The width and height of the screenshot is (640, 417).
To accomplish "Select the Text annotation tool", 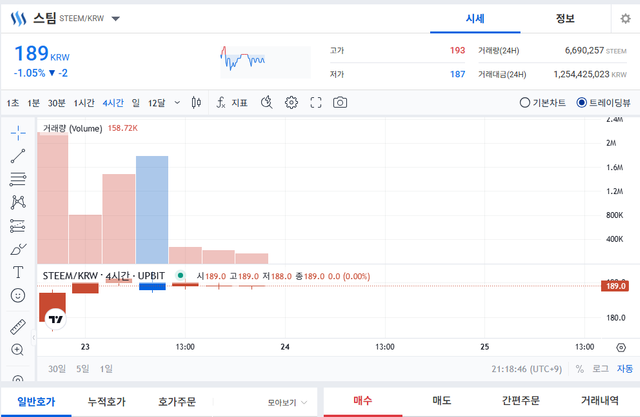I will point(18,272).
